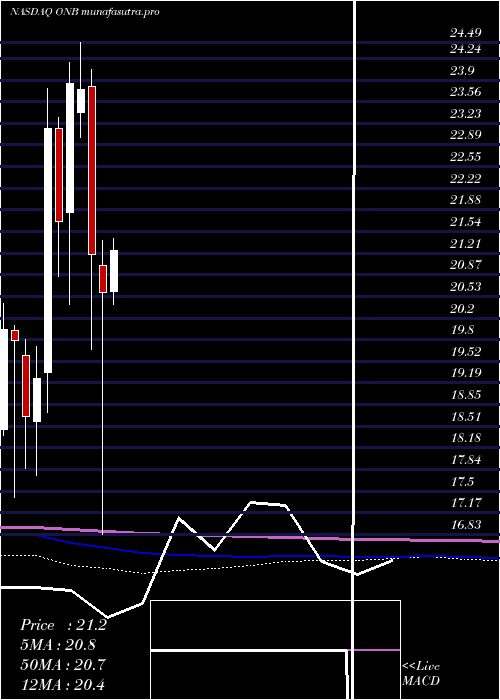Screen dimensions: 500x700
Task: Click the Price : 21.2 readout
Action: [63, 625]
